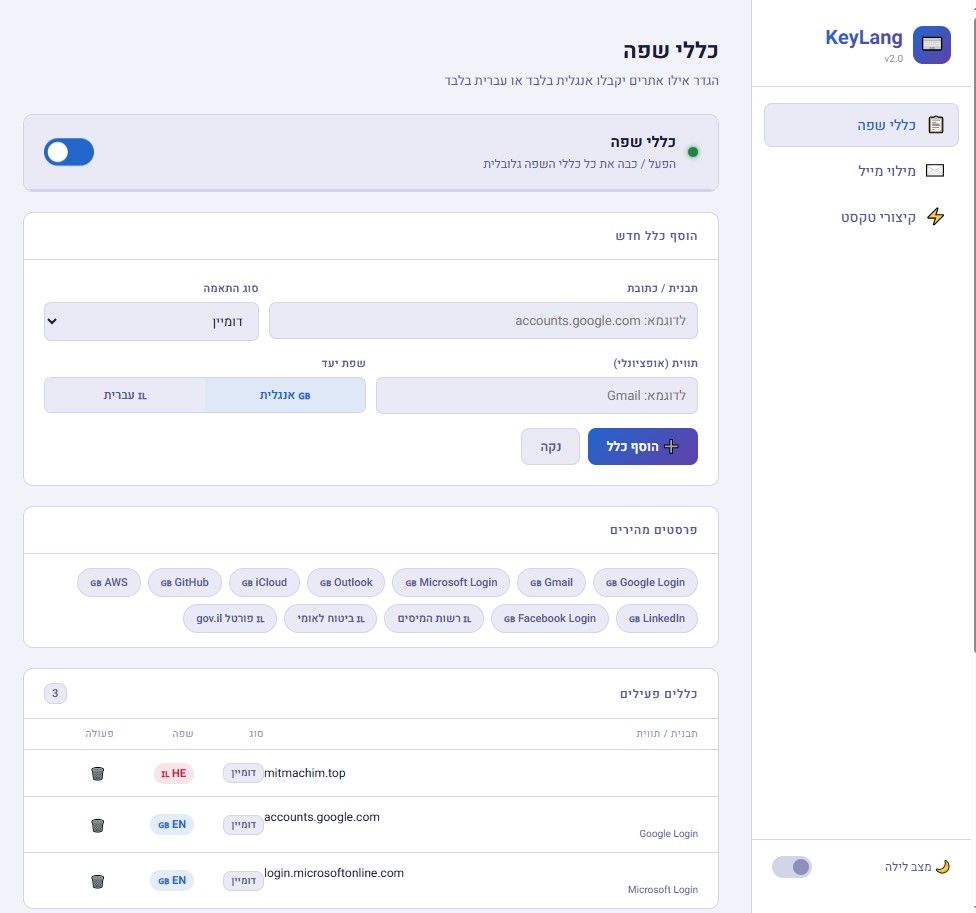The image size is (976, 913).
Task: Delete the accounts.google.com rule via trash icon
Action: click(97, 825)
